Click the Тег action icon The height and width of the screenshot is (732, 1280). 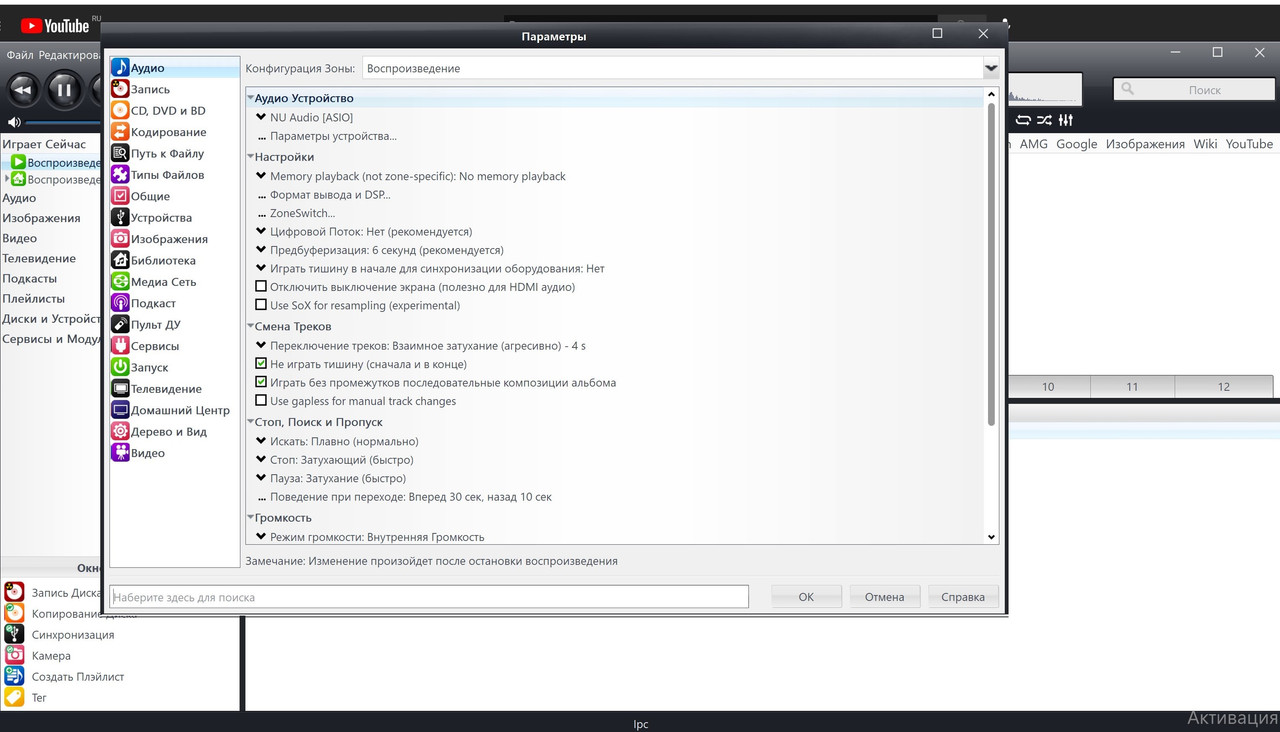(14, 697)
